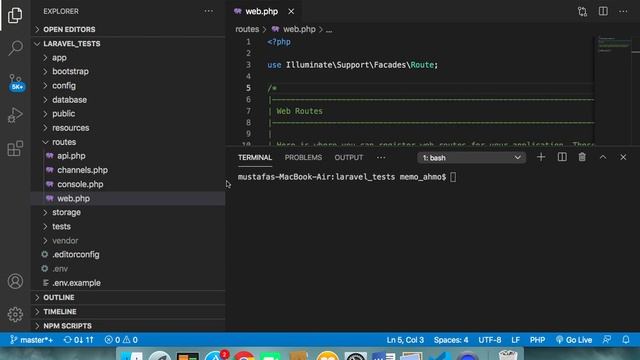
Task: Switch to the TERMINAL panel tab
Action: 255,158
